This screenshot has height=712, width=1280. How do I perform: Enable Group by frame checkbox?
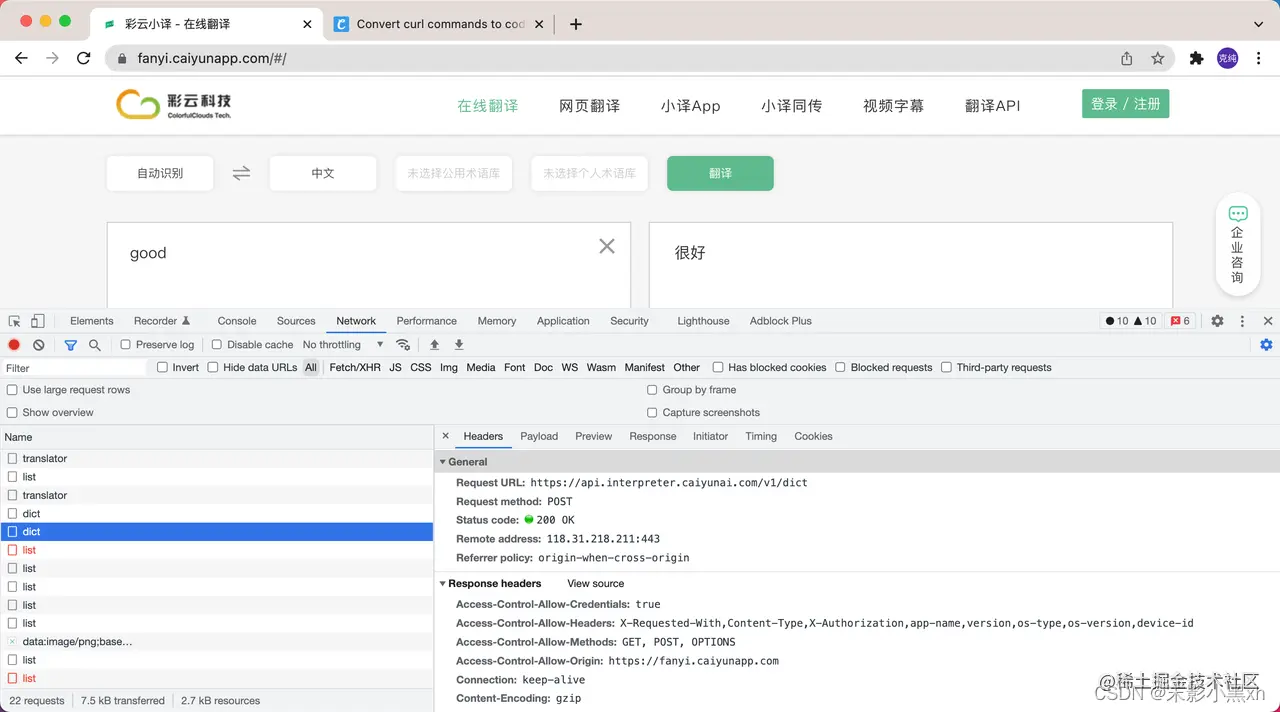pyautogui.click(x=652, y=390)
